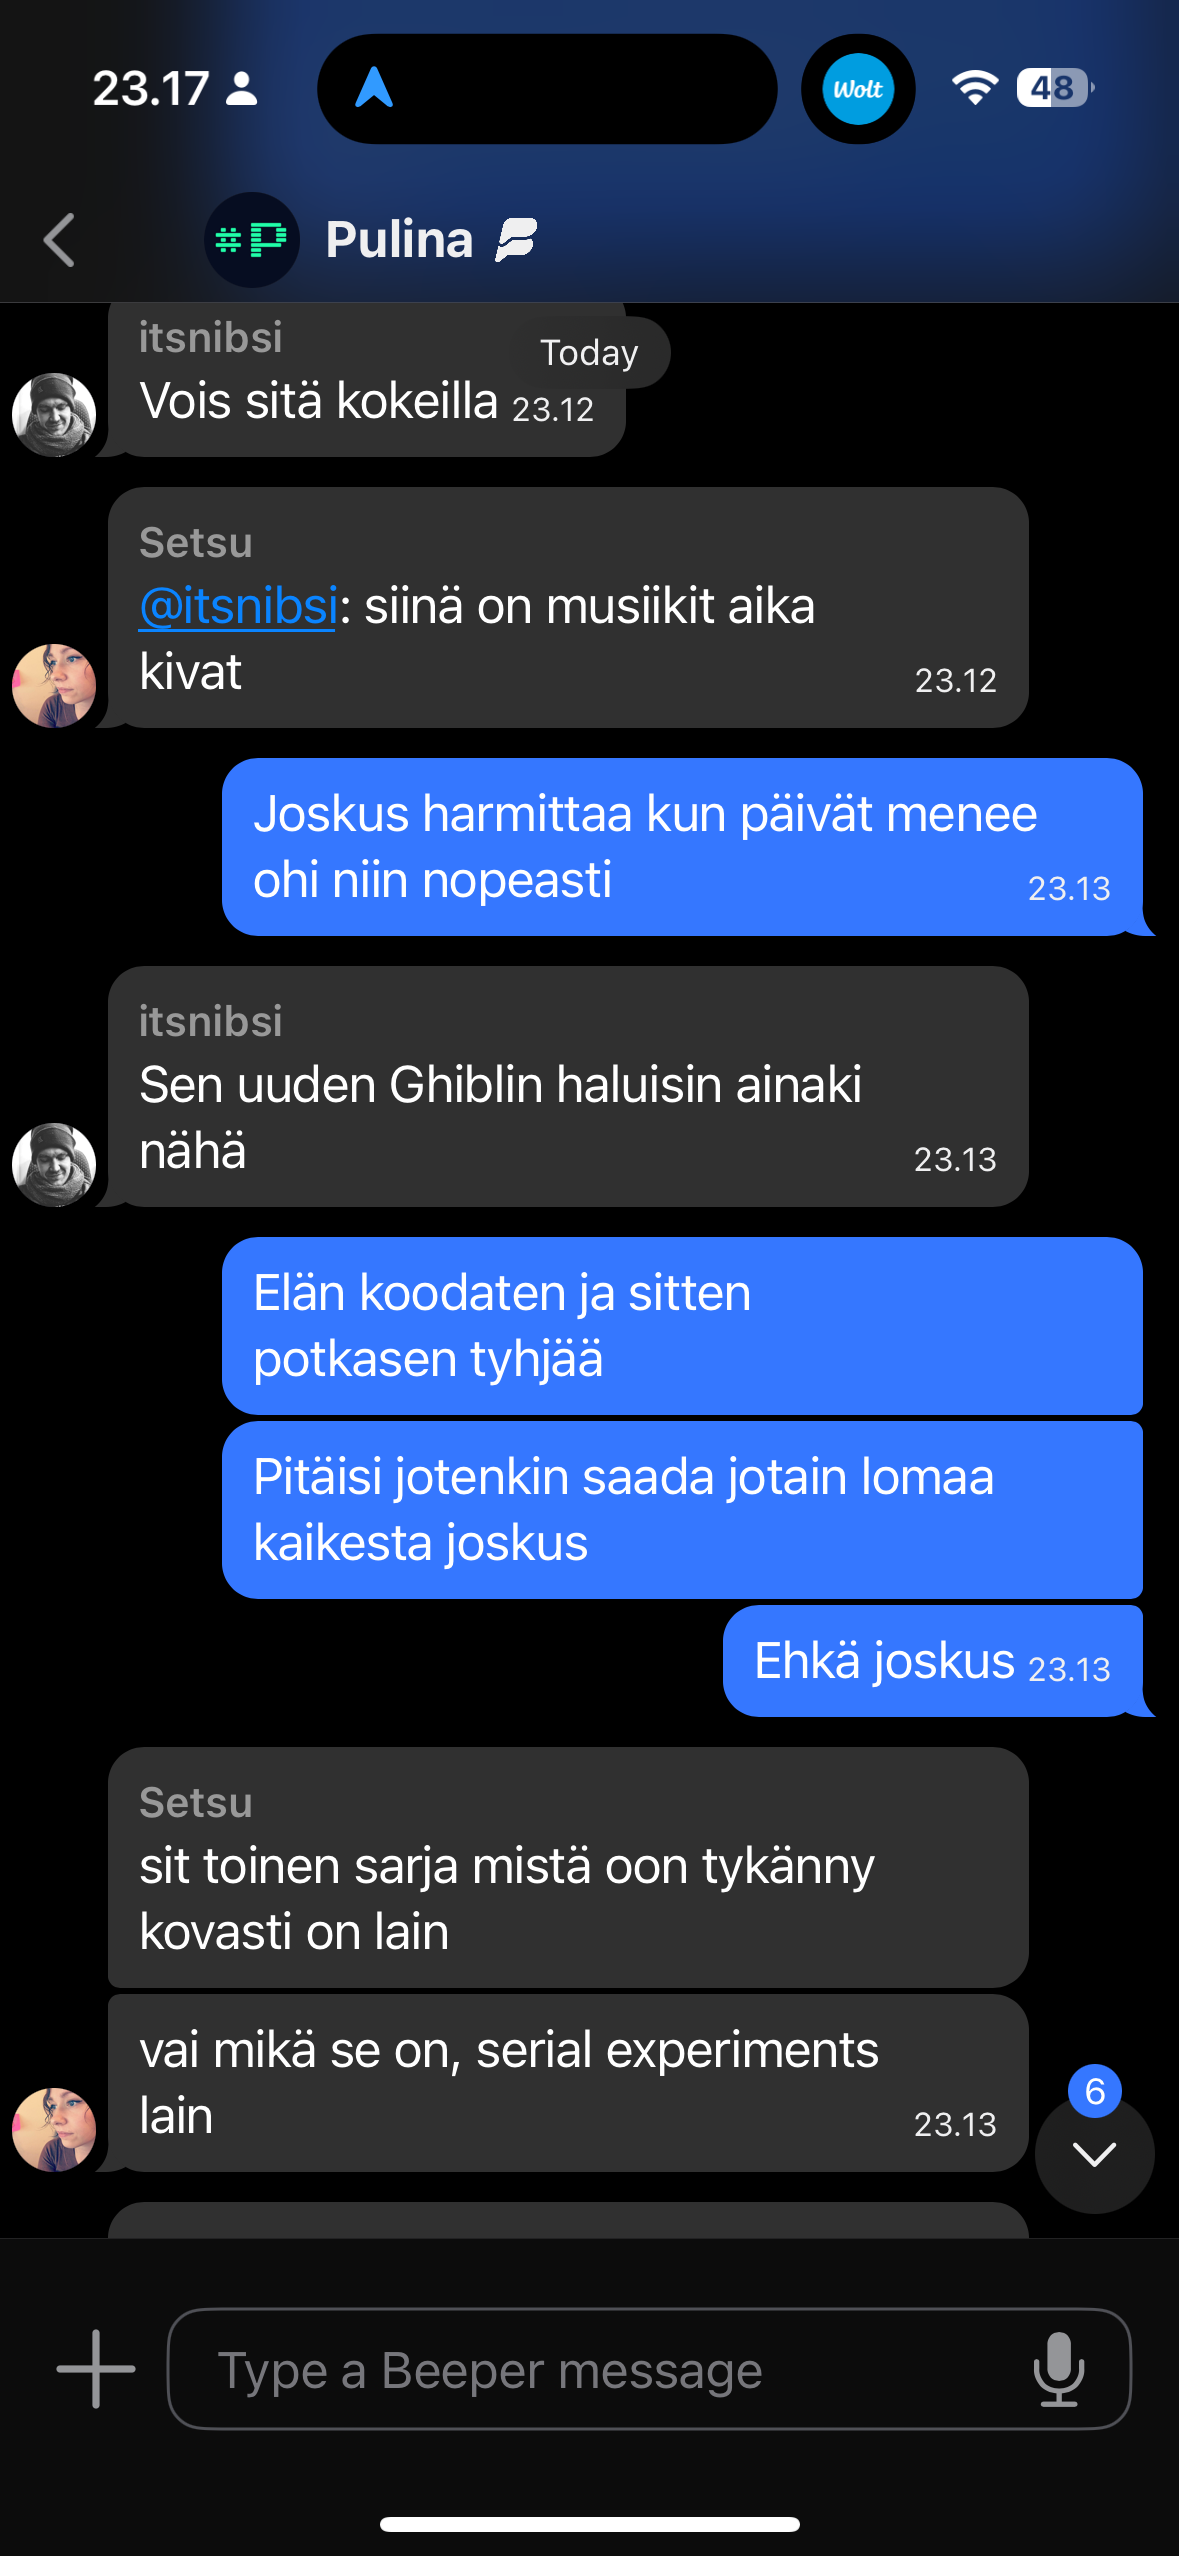Viewport: 1179px width, 2556px height.
Task: Open Setsu's avatar beside musiikit message
Action: (x=54, y=685)
